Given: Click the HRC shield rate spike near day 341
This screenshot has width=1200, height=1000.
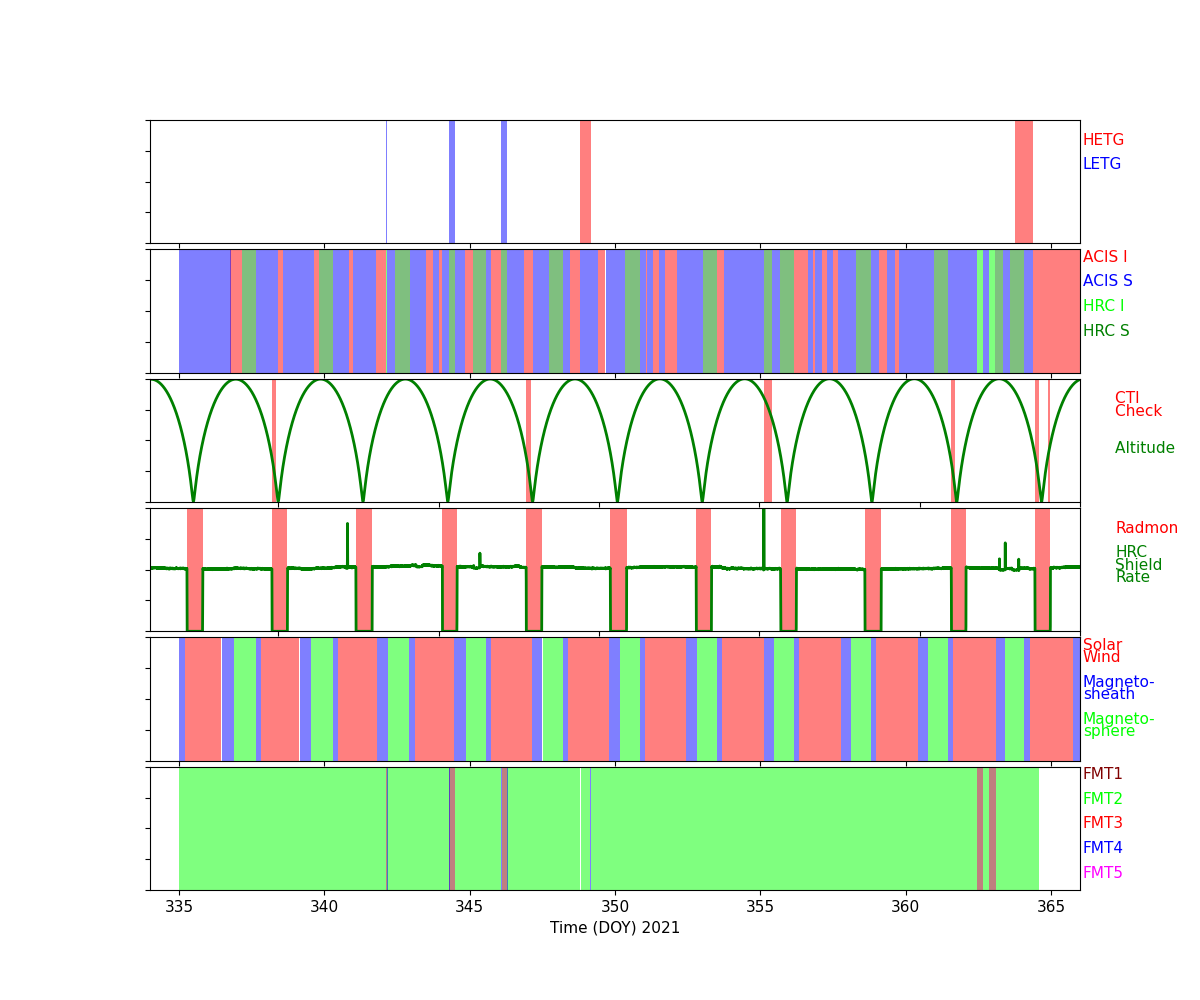Looking at the screenshot, I should (x=347, y=543).
